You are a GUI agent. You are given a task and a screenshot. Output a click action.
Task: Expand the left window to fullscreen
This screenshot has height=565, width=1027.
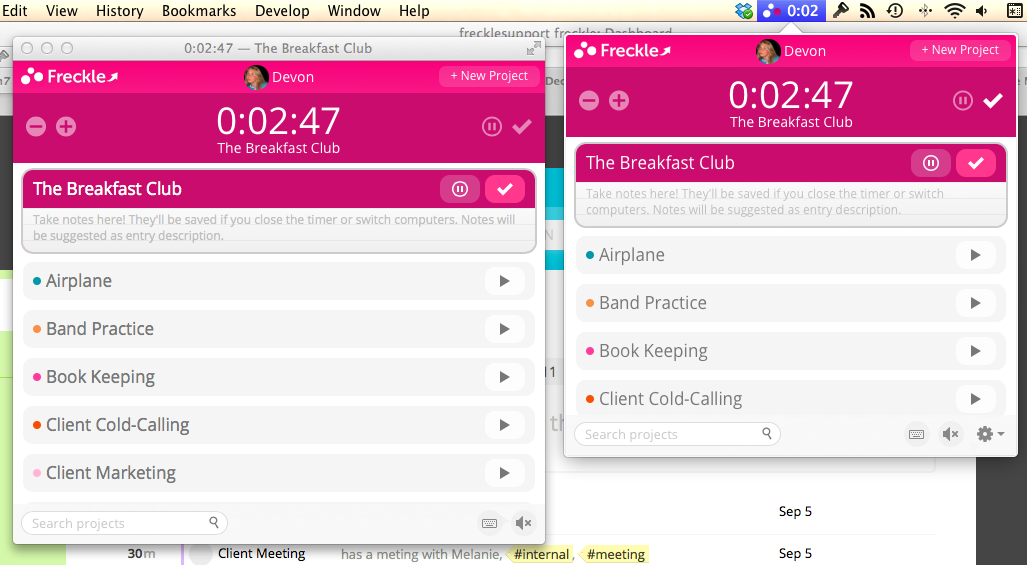point(533,48)
